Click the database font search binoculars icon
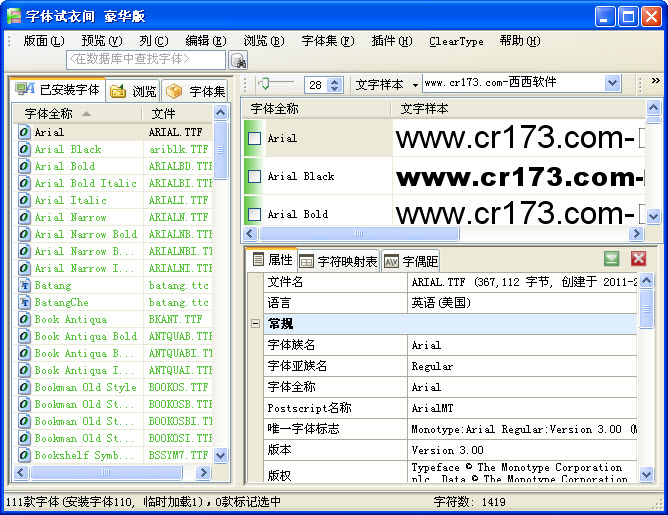 238,60
